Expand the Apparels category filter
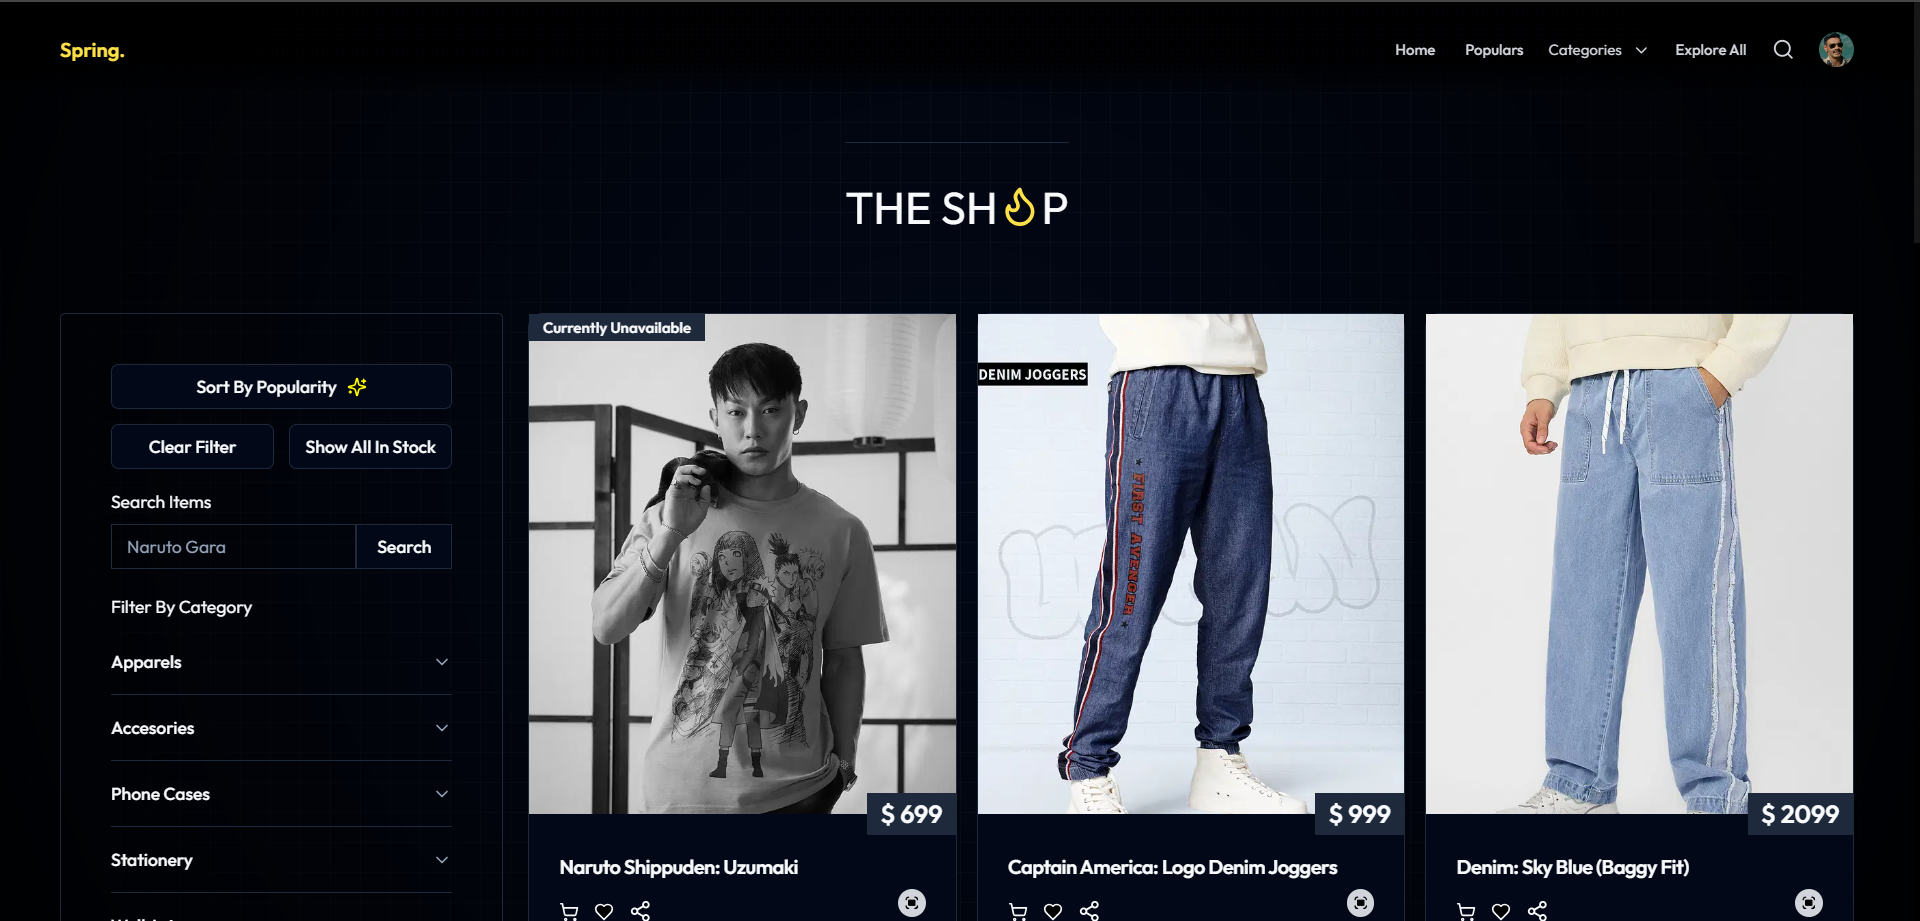Image resolution: width=1920 pixels, height=921 pixels. click(281, 662)
